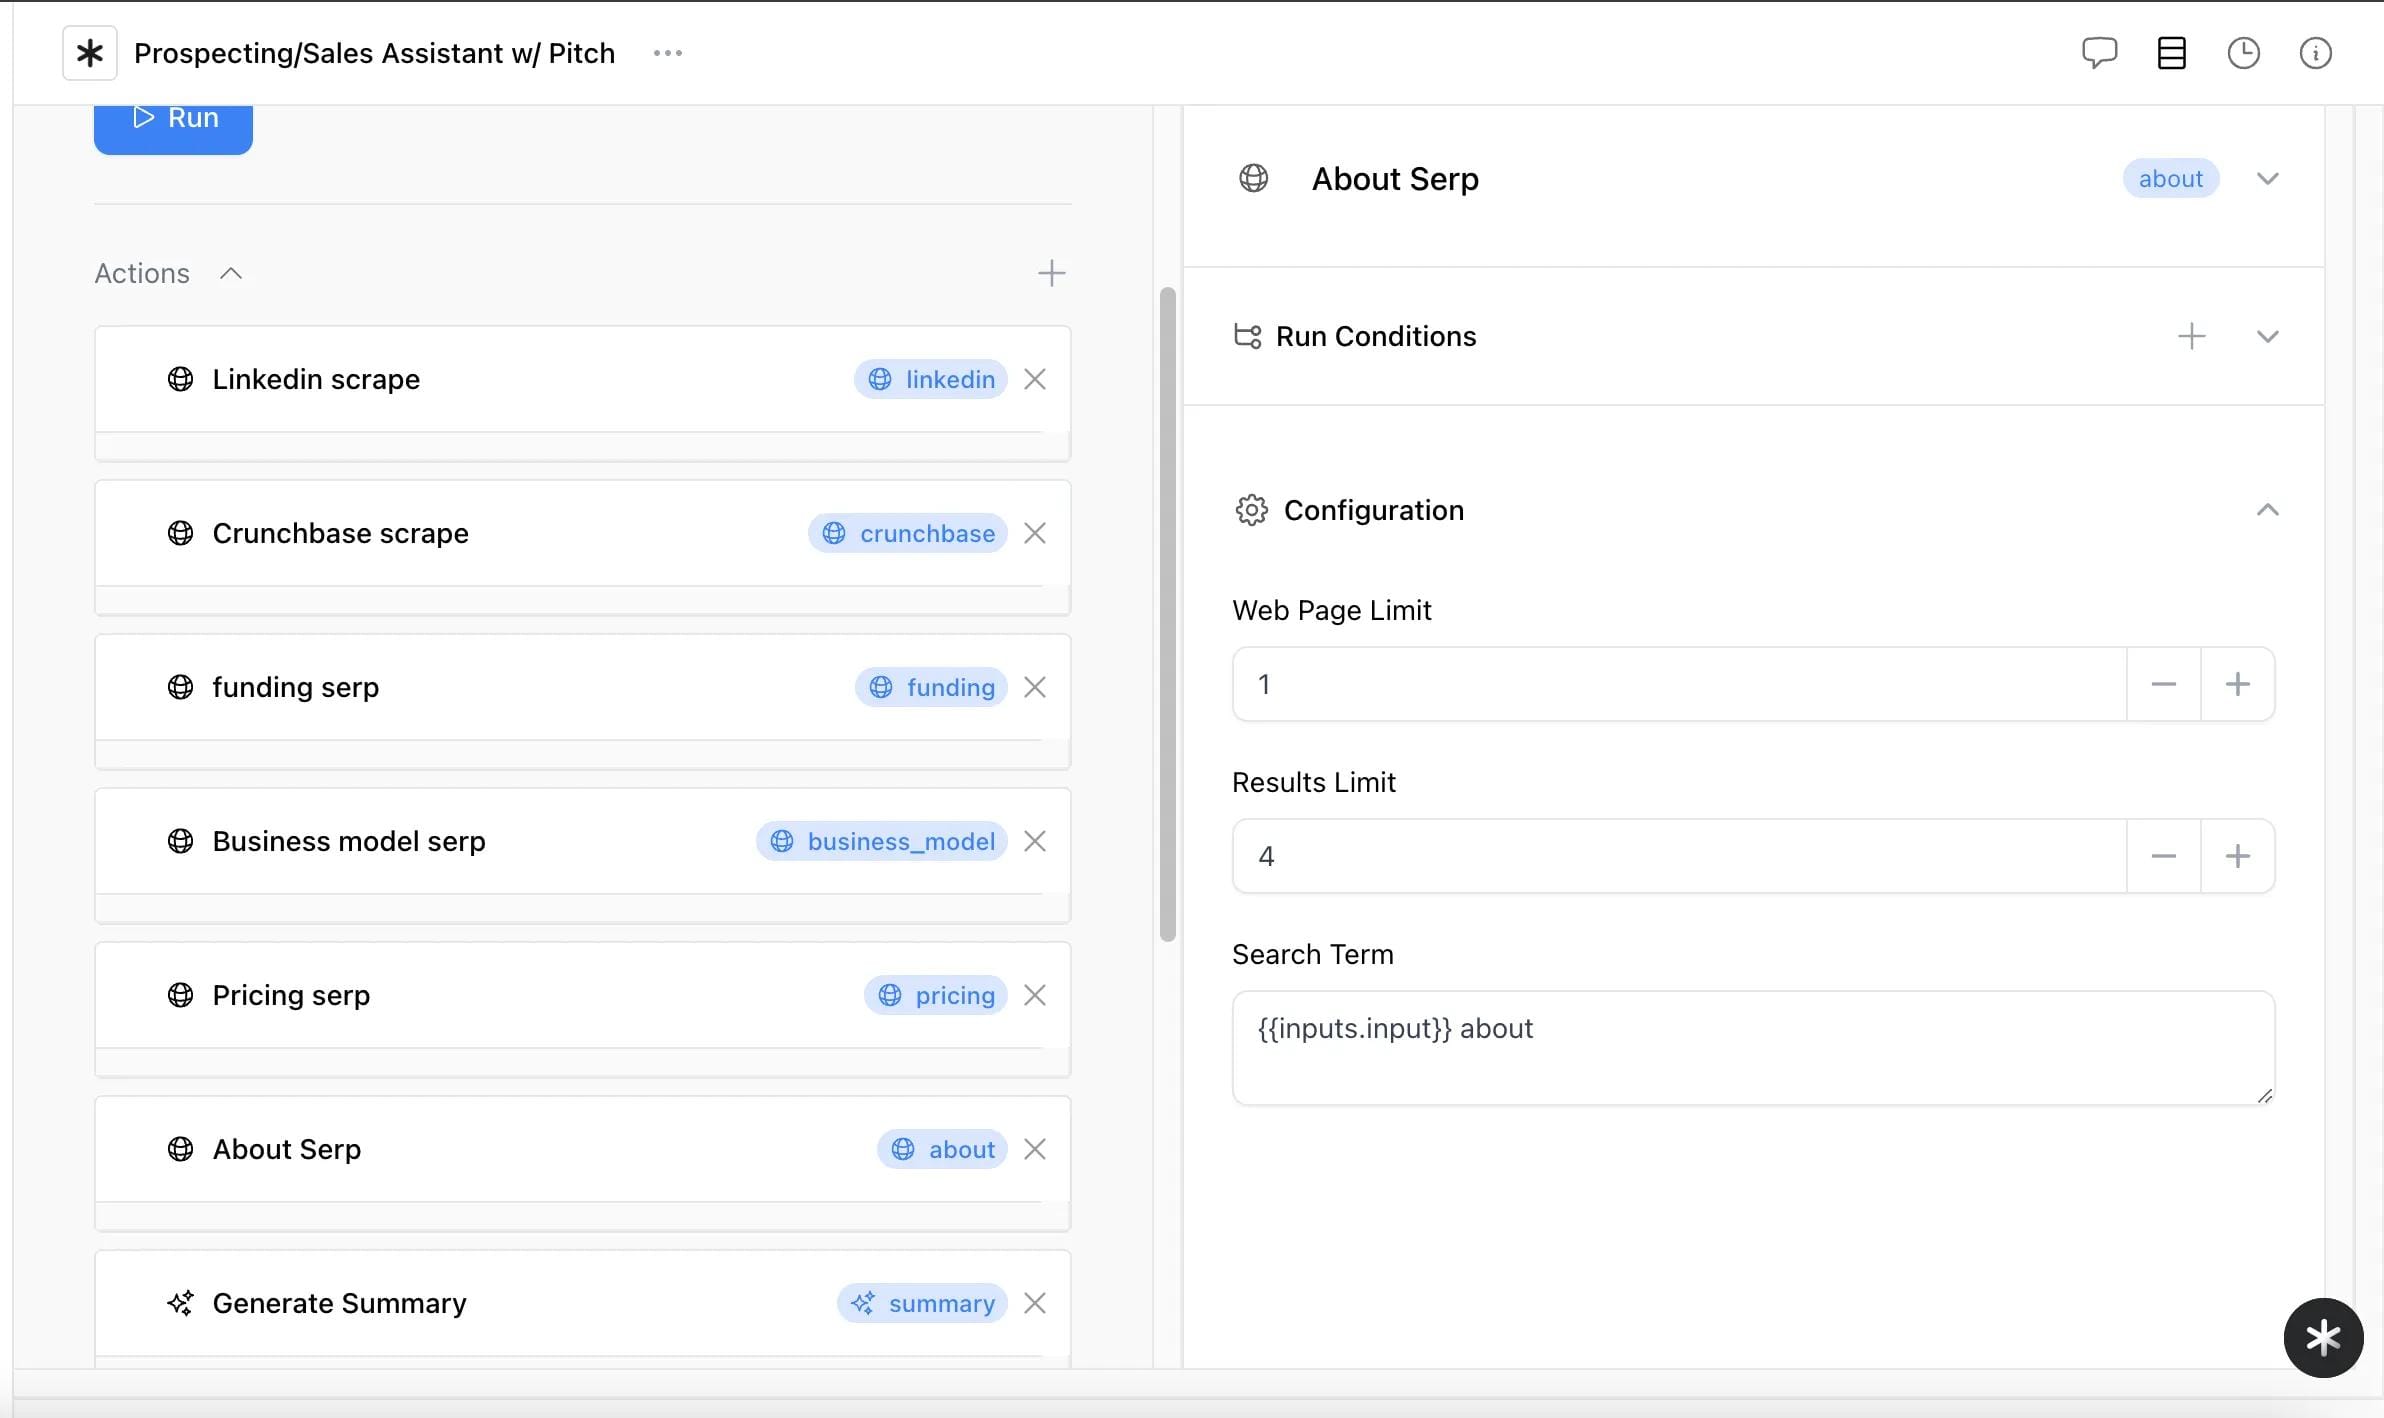The width and height of the screenshot is (2384, 1418).
Task: Click the crunchbase tag badge
Action: point(907,533)
